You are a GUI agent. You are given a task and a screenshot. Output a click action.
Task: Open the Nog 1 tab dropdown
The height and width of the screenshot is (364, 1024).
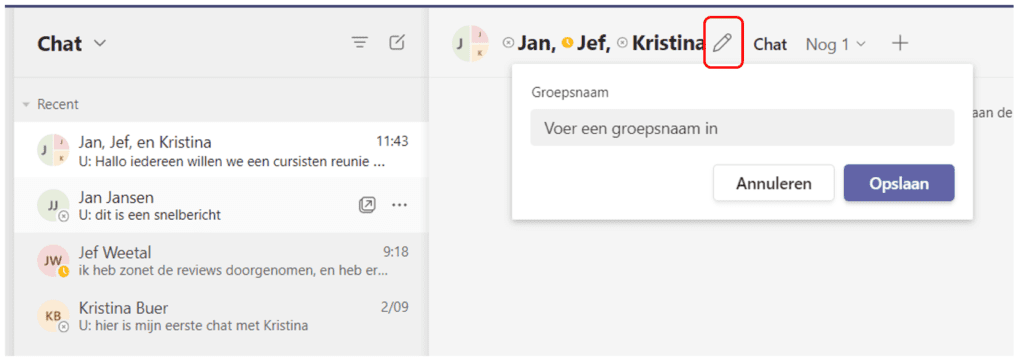836,44
